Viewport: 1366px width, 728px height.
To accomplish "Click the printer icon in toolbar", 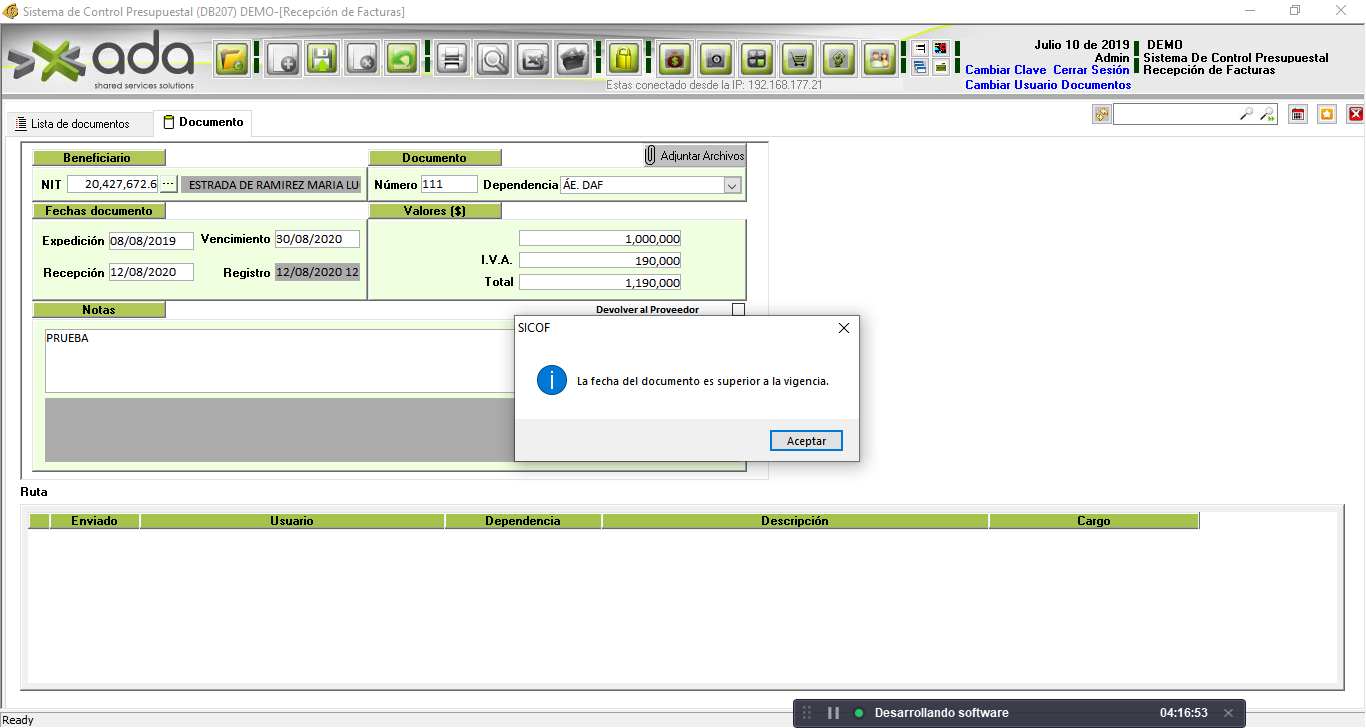I will (x=452, y=59).
